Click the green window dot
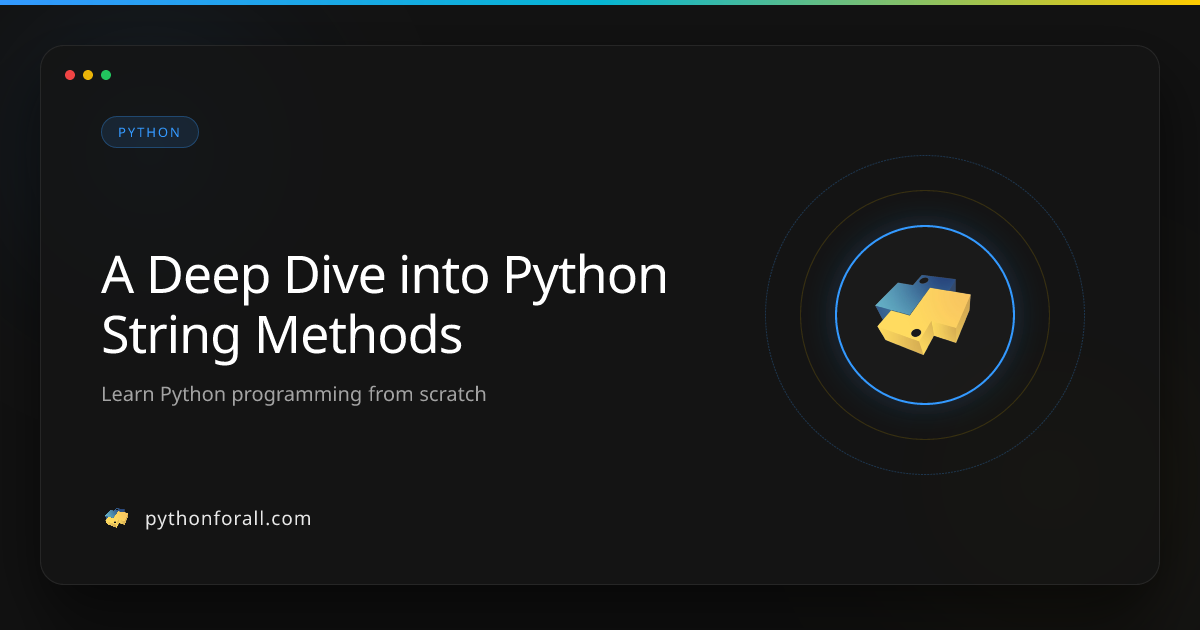The height and width of the screenshot is (630, 1200). point(106,75)
